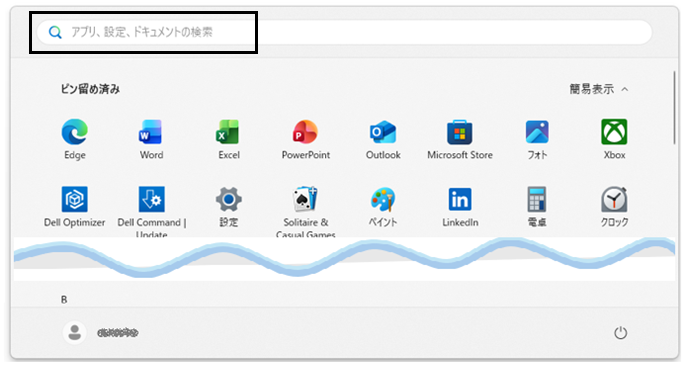Launch Word from pinned apps
The height and width of the screenshot is (366, 687).
click(x=151, y=132)
